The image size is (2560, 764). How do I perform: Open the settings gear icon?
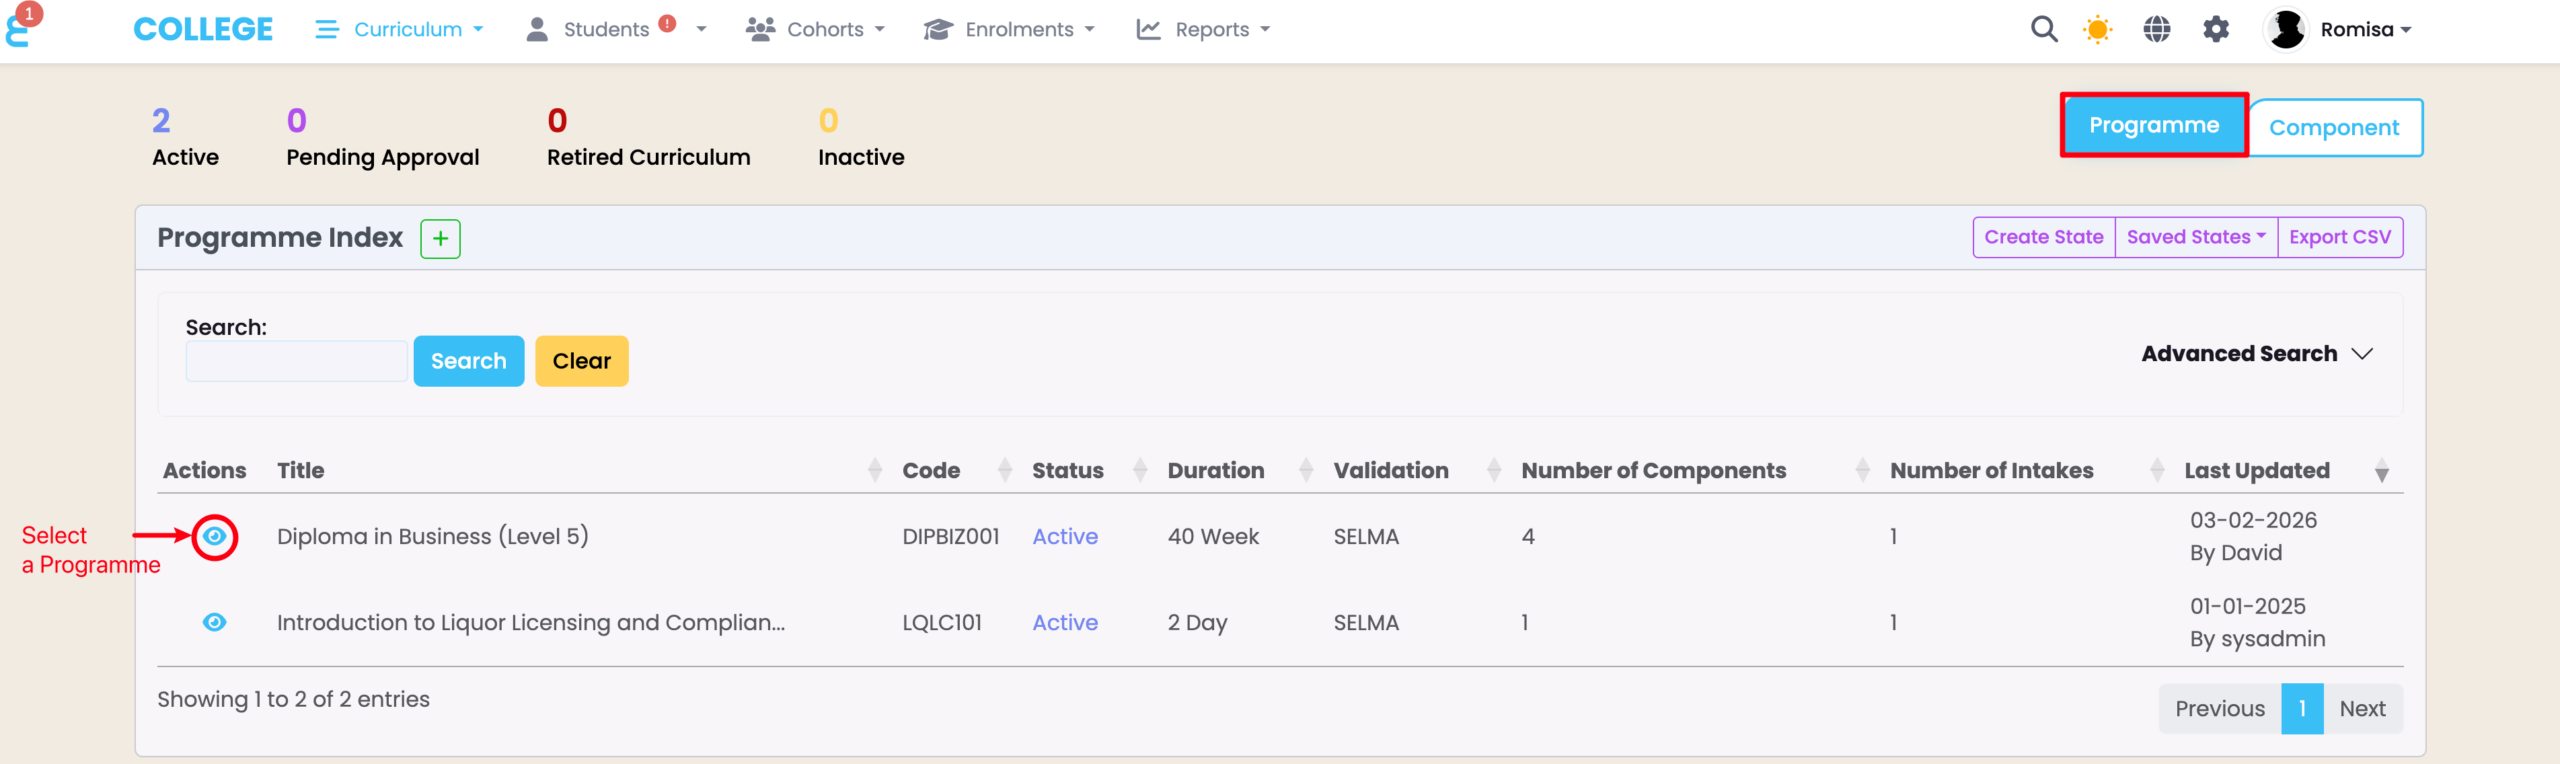2216,30
